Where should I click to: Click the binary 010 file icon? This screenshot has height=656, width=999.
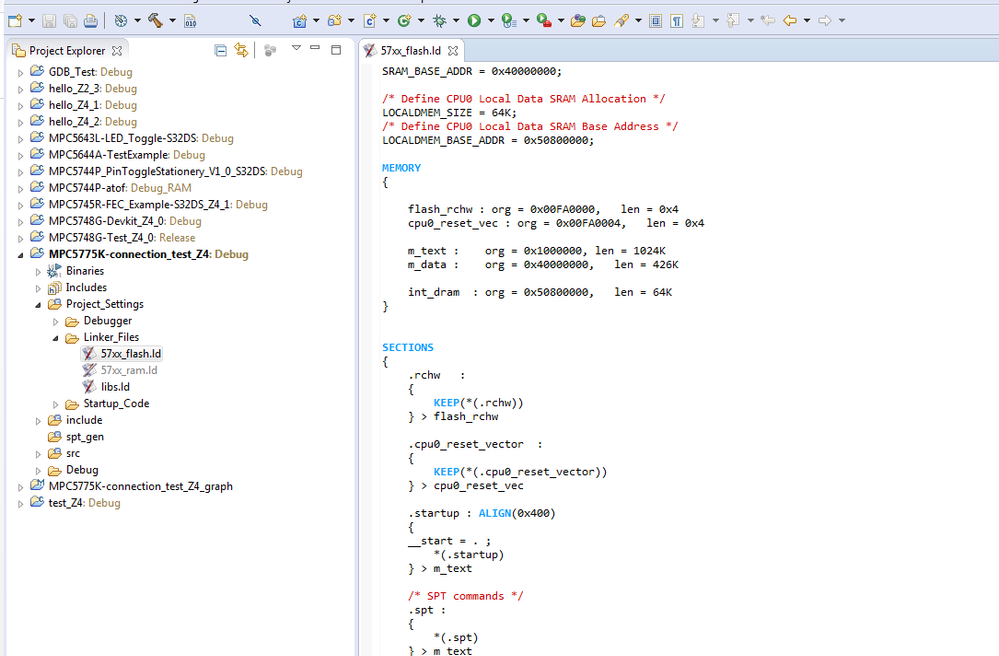click(190, 21)
